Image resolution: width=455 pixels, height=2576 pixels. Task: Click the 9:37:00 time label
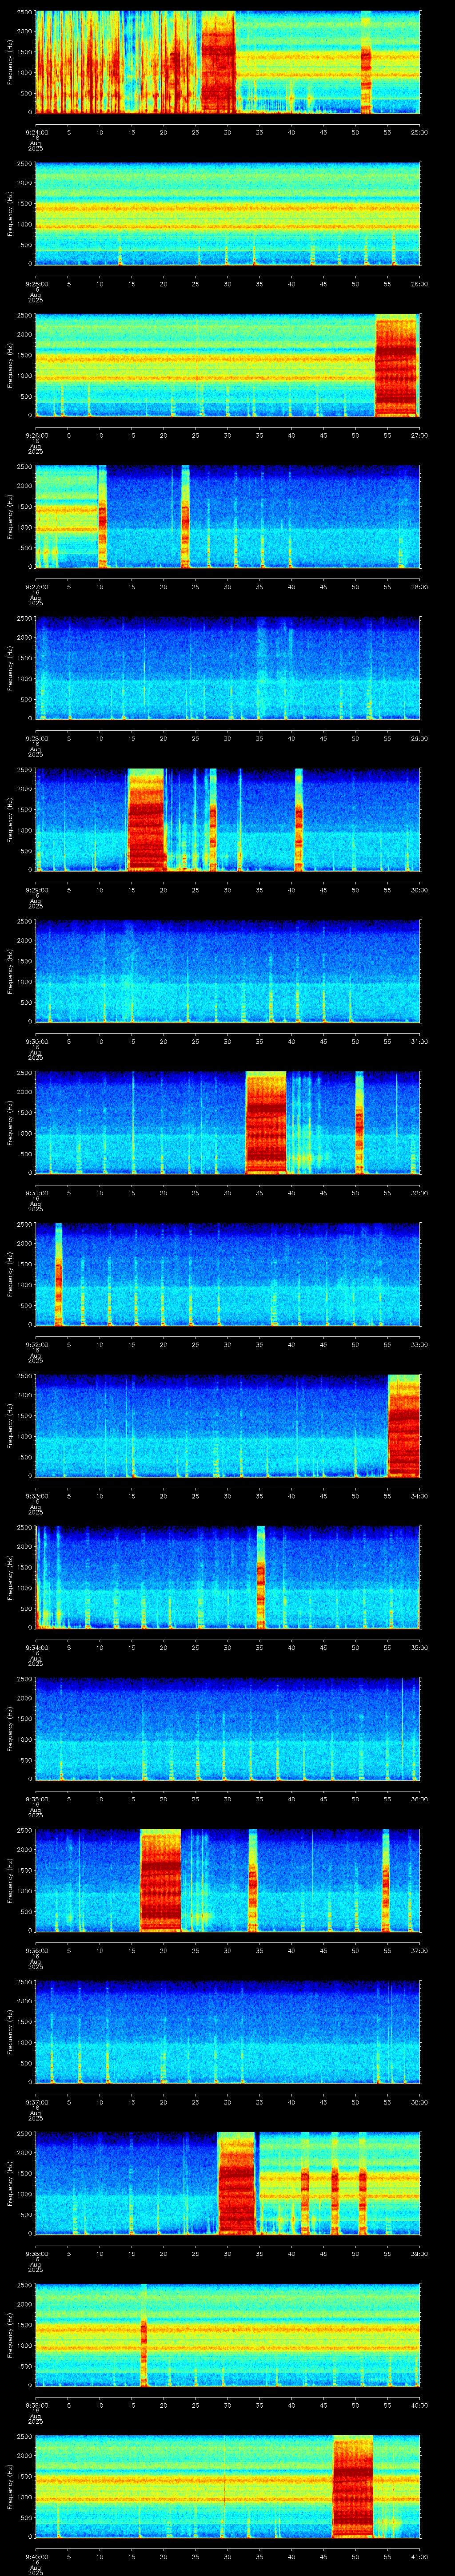pos(36,2102)
